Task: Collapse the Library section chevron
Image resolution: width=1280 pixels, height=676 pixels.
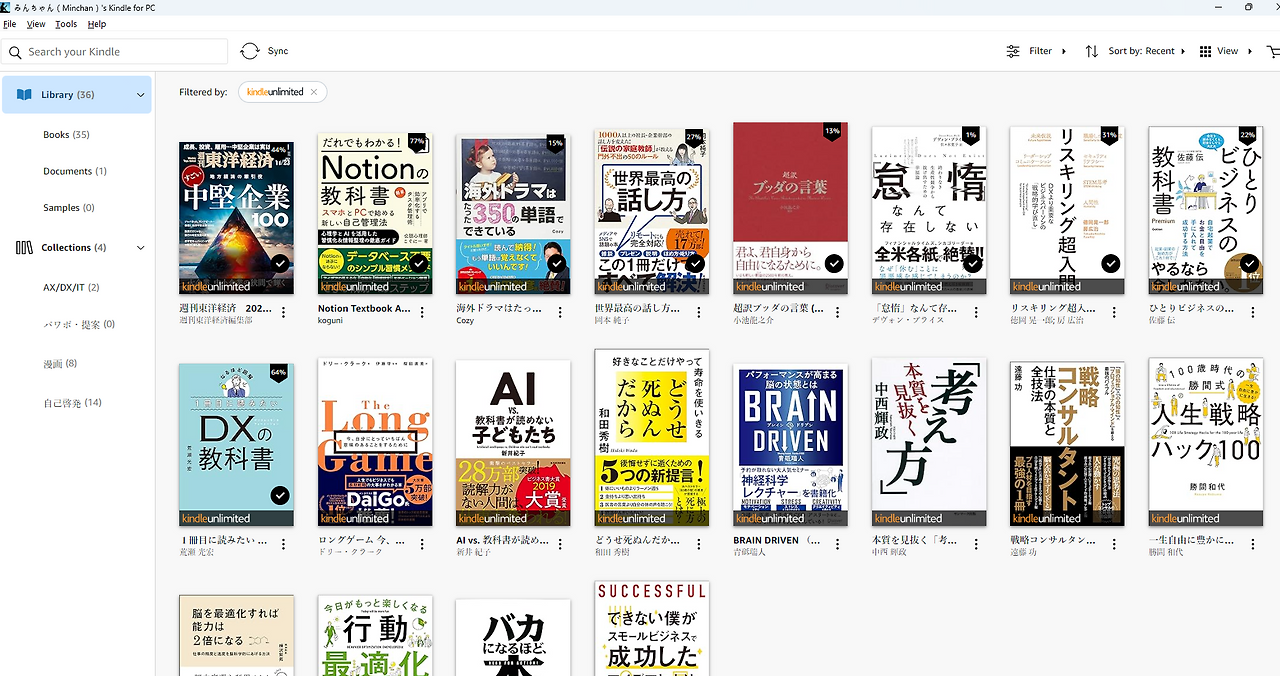Action: [140, 95]
